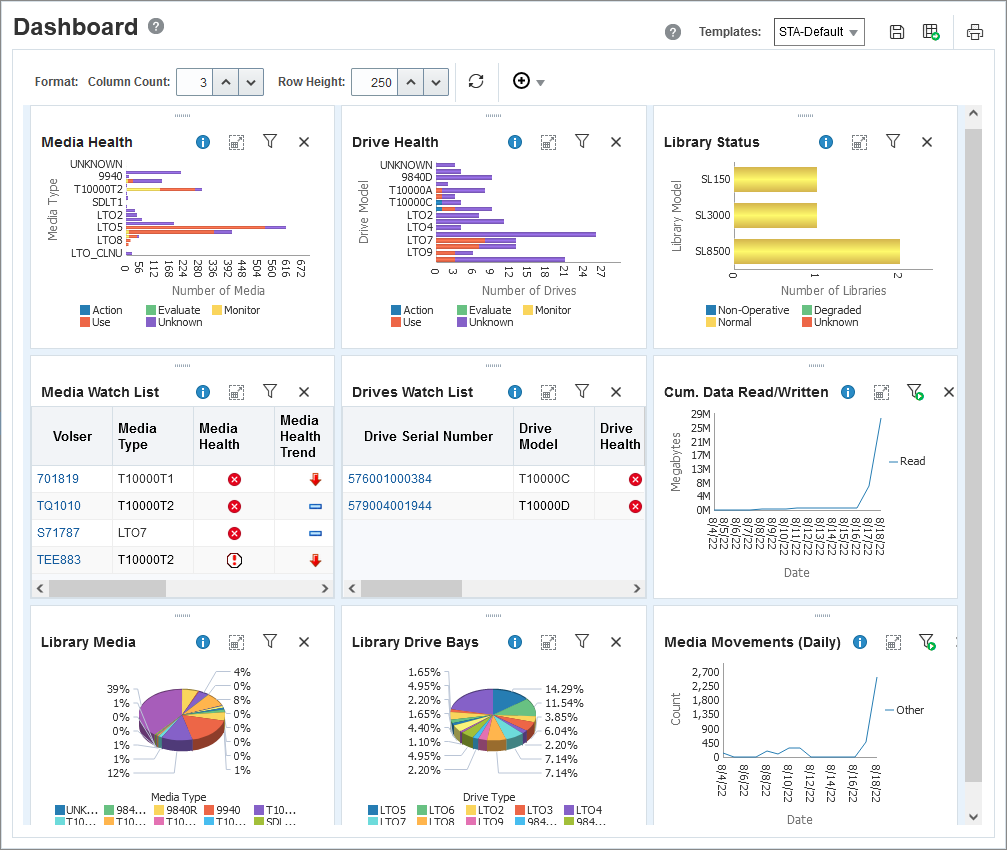The image size is (1007, 850).
Task: Close the Media Health portlet
Action: [x=304, y=142]
